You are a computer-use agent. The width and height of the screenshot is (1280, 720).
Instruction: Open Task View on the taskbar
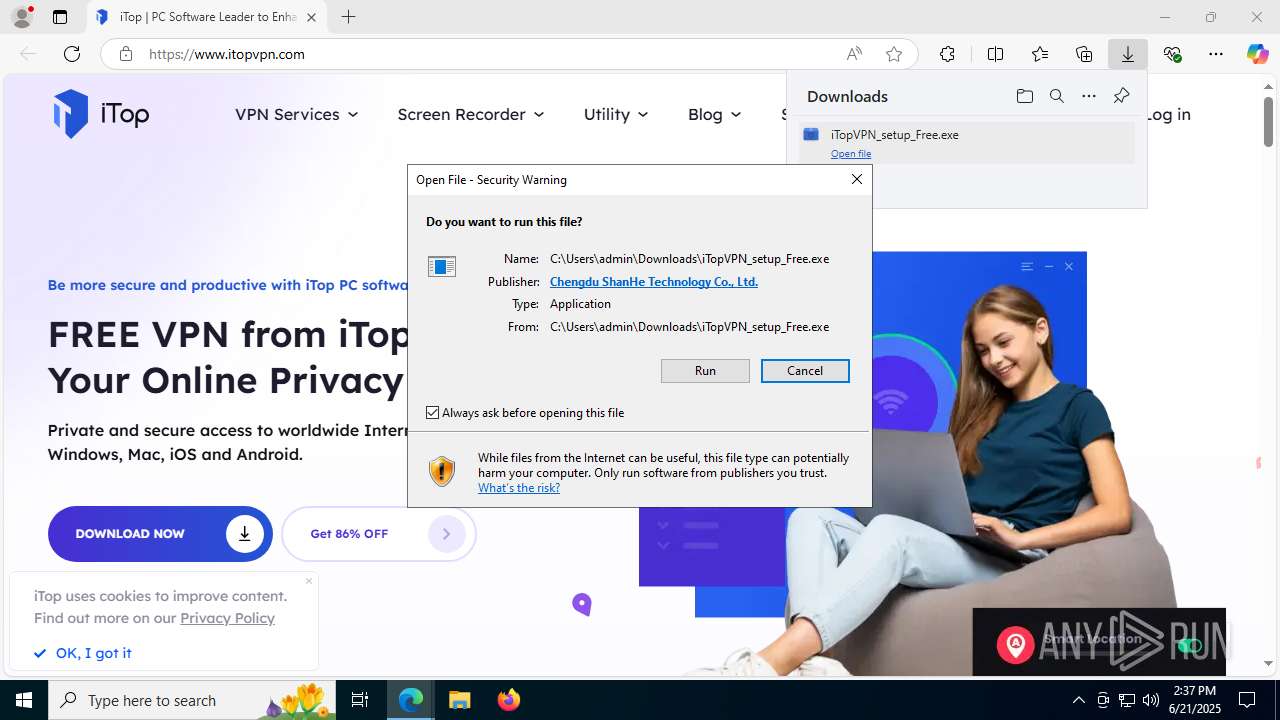[360, 700]
